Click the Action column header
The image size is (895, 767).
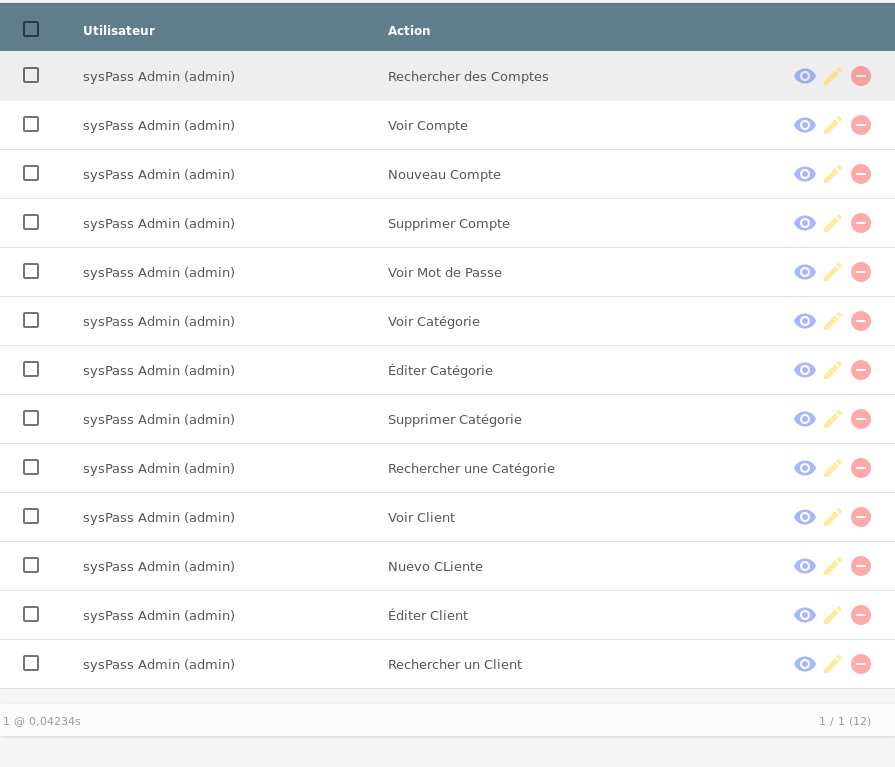click(x=409, y=31)
